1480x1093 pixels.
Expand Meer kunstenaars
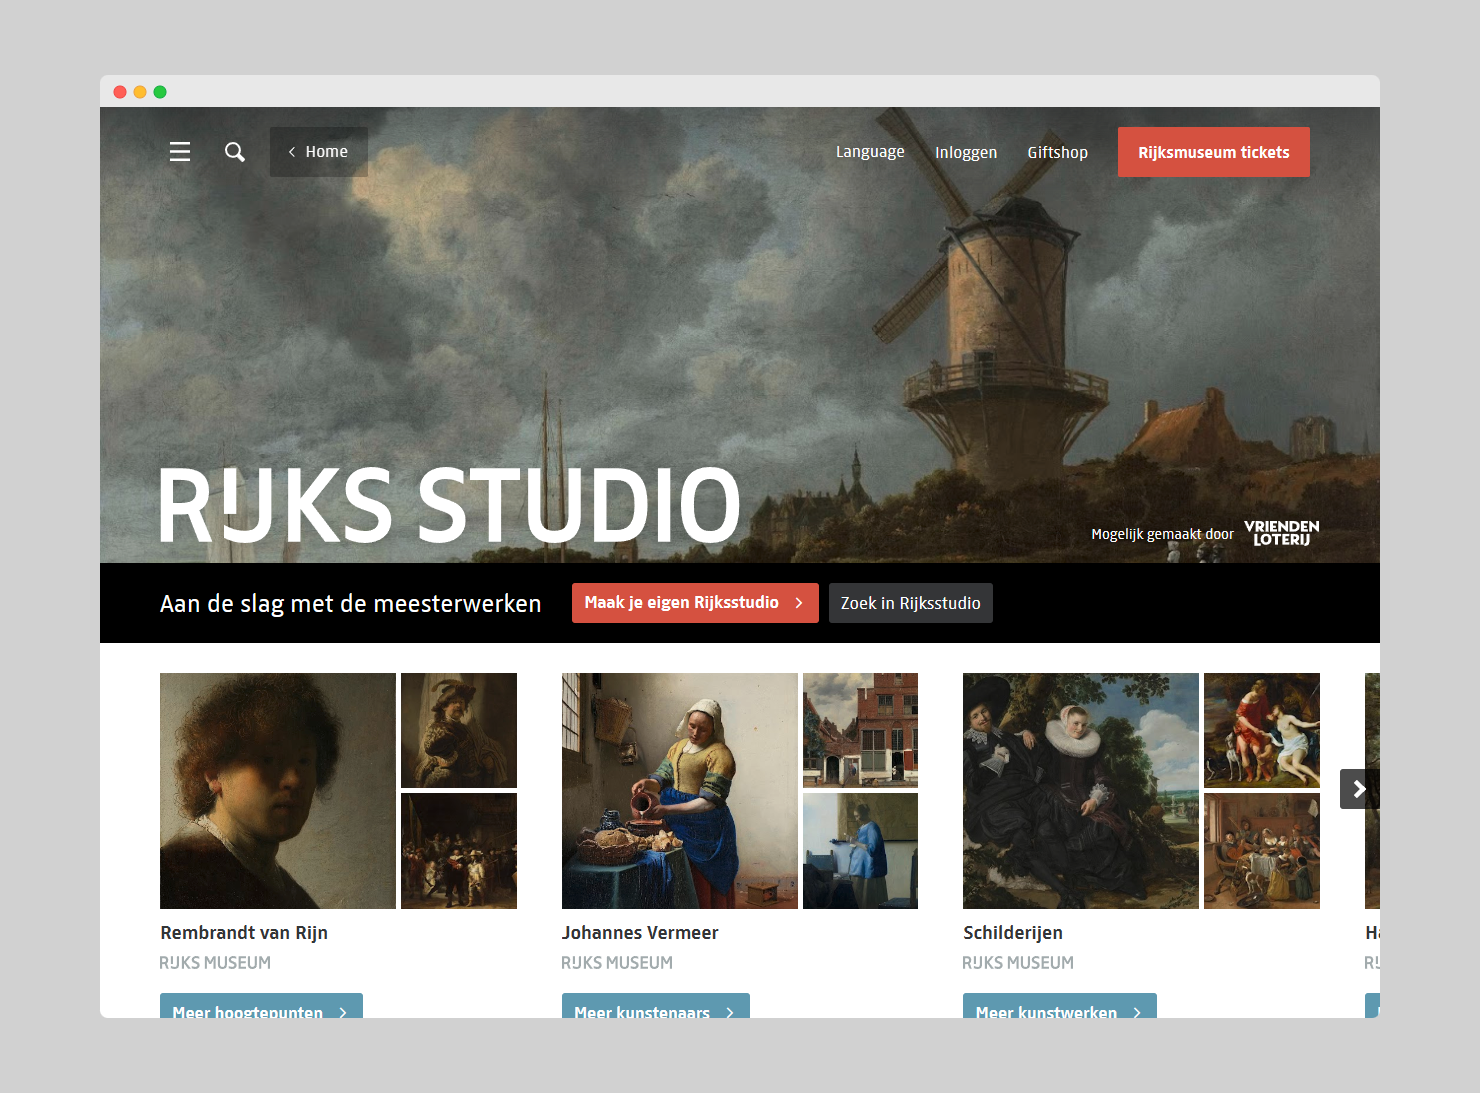point(655,1007)
